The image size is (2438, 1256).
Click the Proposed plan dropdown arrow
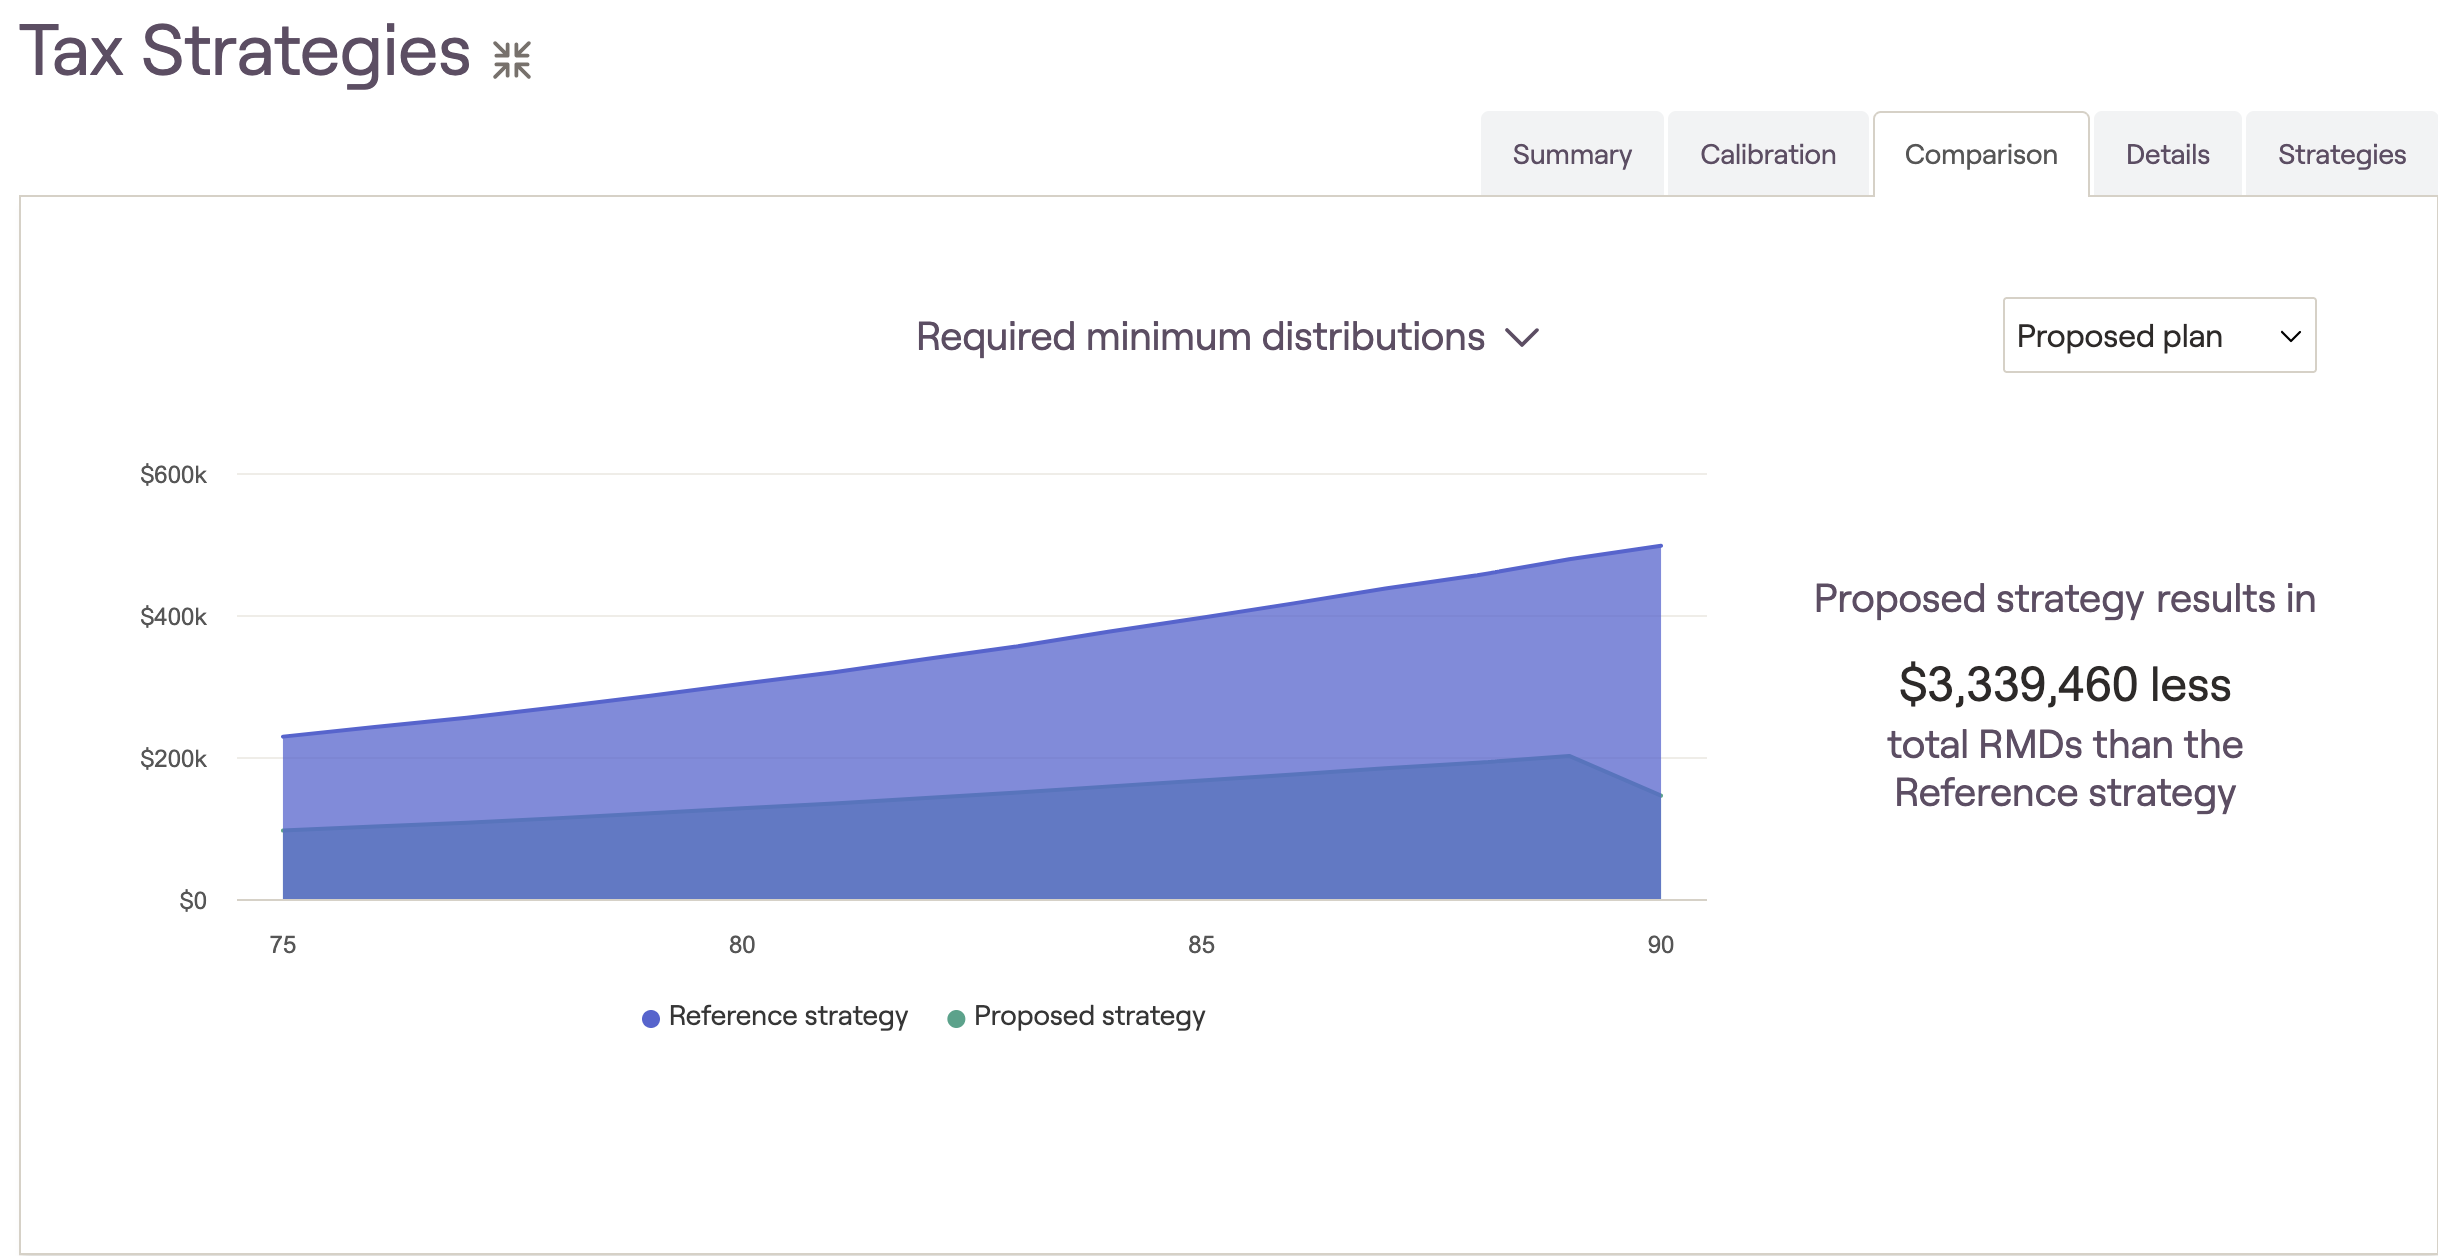tap(2290, 337)
